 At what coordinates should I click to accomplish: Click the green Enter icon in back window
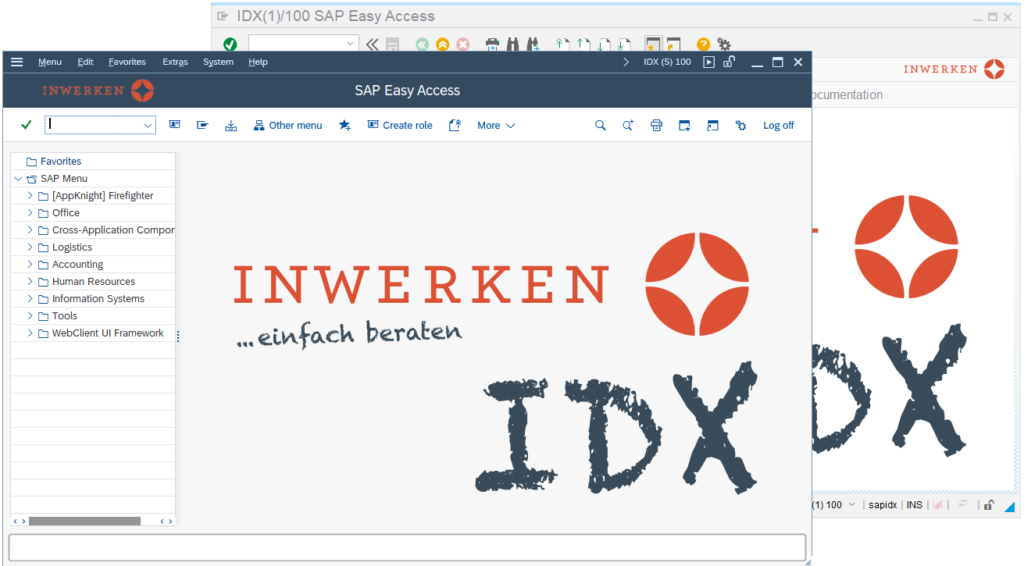click(x=230, y=44)
